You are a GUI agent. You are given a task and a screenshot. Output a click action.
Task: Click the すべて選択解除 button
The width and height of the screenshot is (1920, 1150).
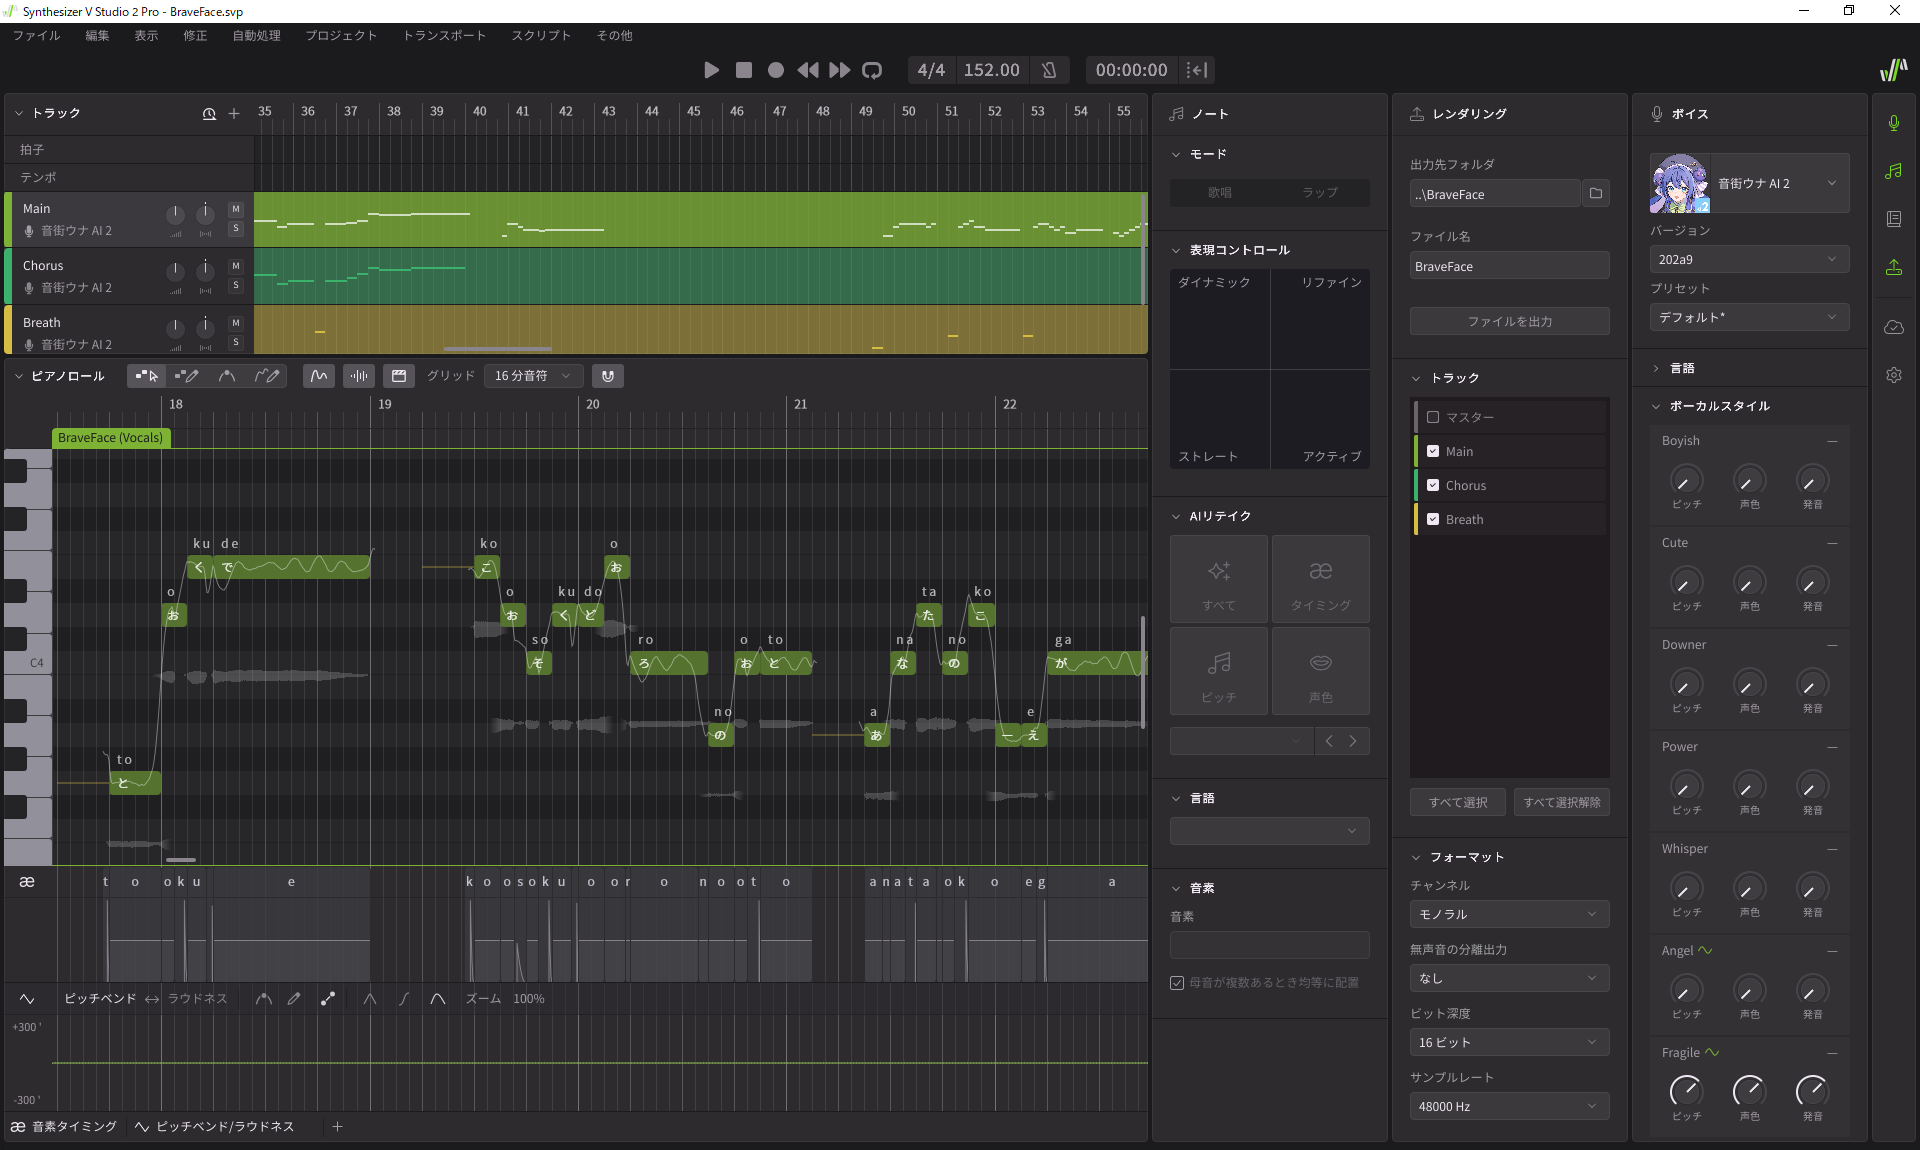pyautogui.click(x=1561, y=802)
